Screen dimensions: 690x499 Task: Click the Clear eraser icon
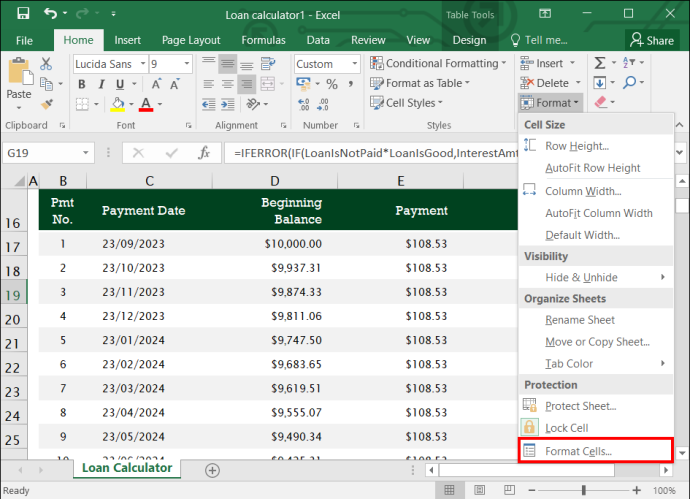tap(601, 103)
